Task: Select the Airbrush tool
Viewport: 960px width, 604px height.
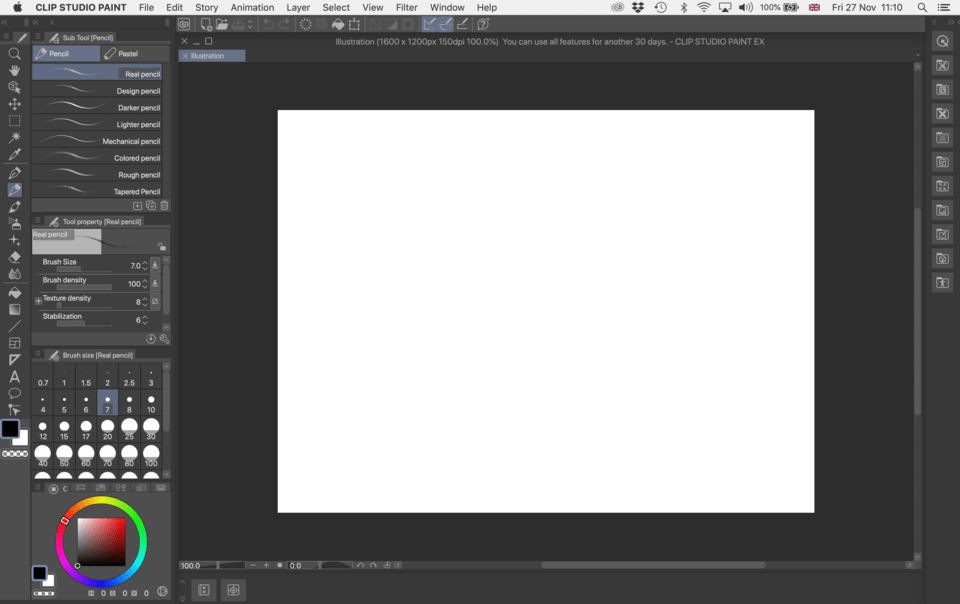Action: [15, 224]
